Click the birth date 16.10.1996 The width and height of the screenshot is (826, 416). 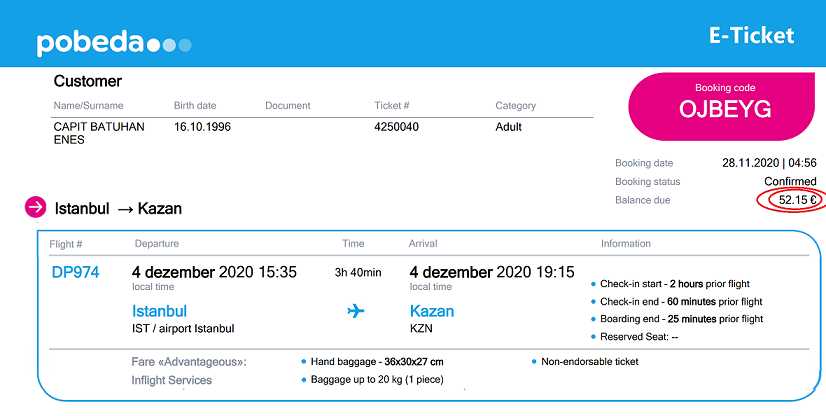(202, 127)
